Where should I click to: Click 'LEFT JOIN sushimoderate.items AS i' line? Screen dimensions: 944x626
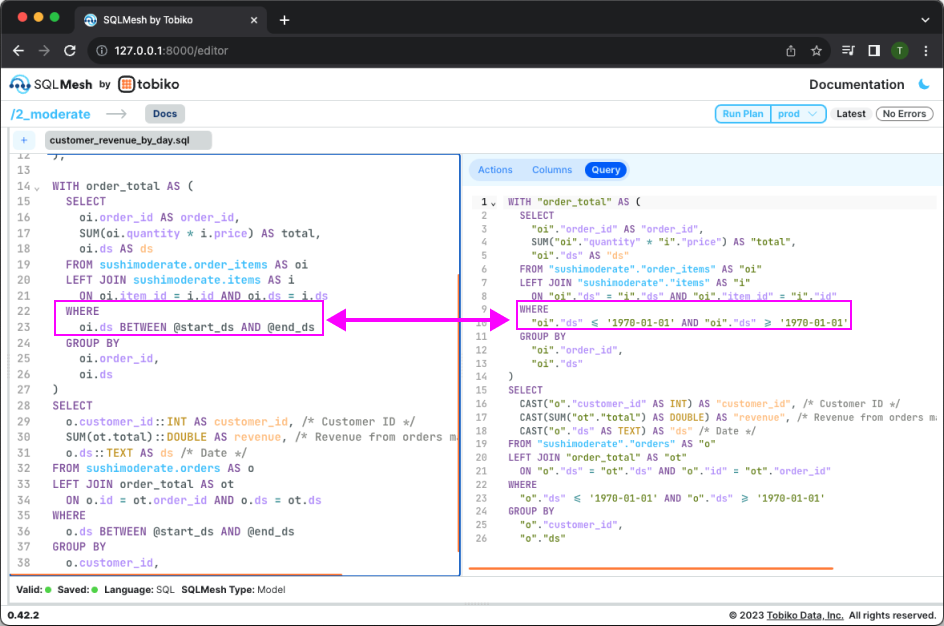(x=180, y=280)
